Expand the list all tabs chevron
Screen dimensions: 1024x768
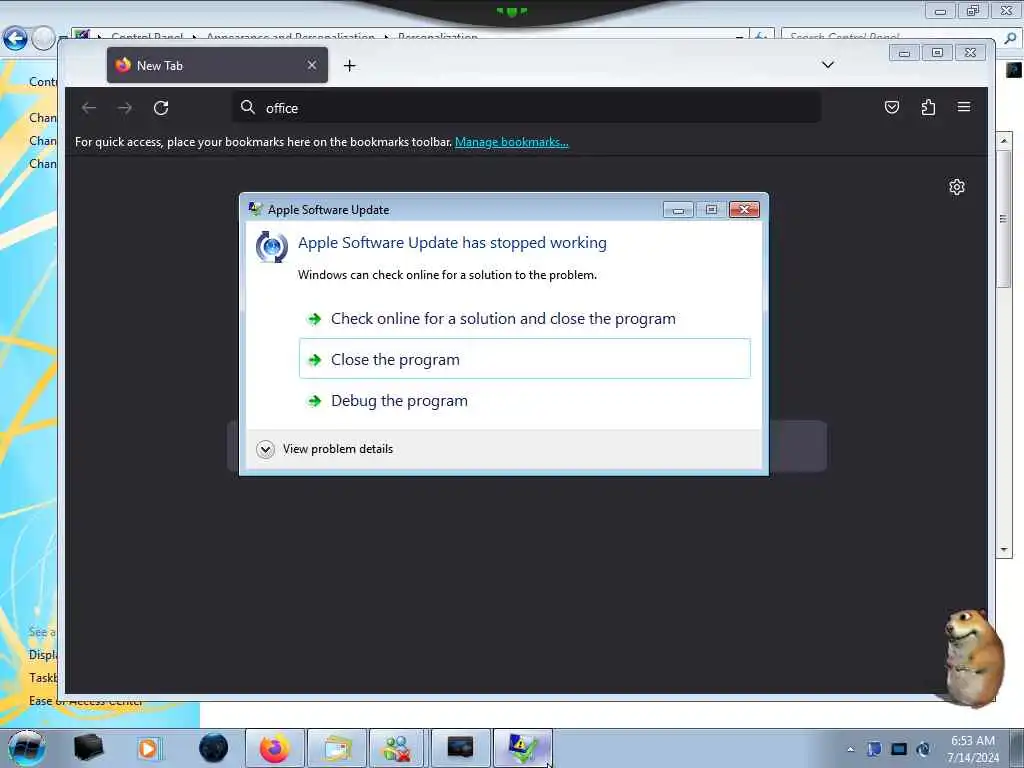click(x=827, y=65)
